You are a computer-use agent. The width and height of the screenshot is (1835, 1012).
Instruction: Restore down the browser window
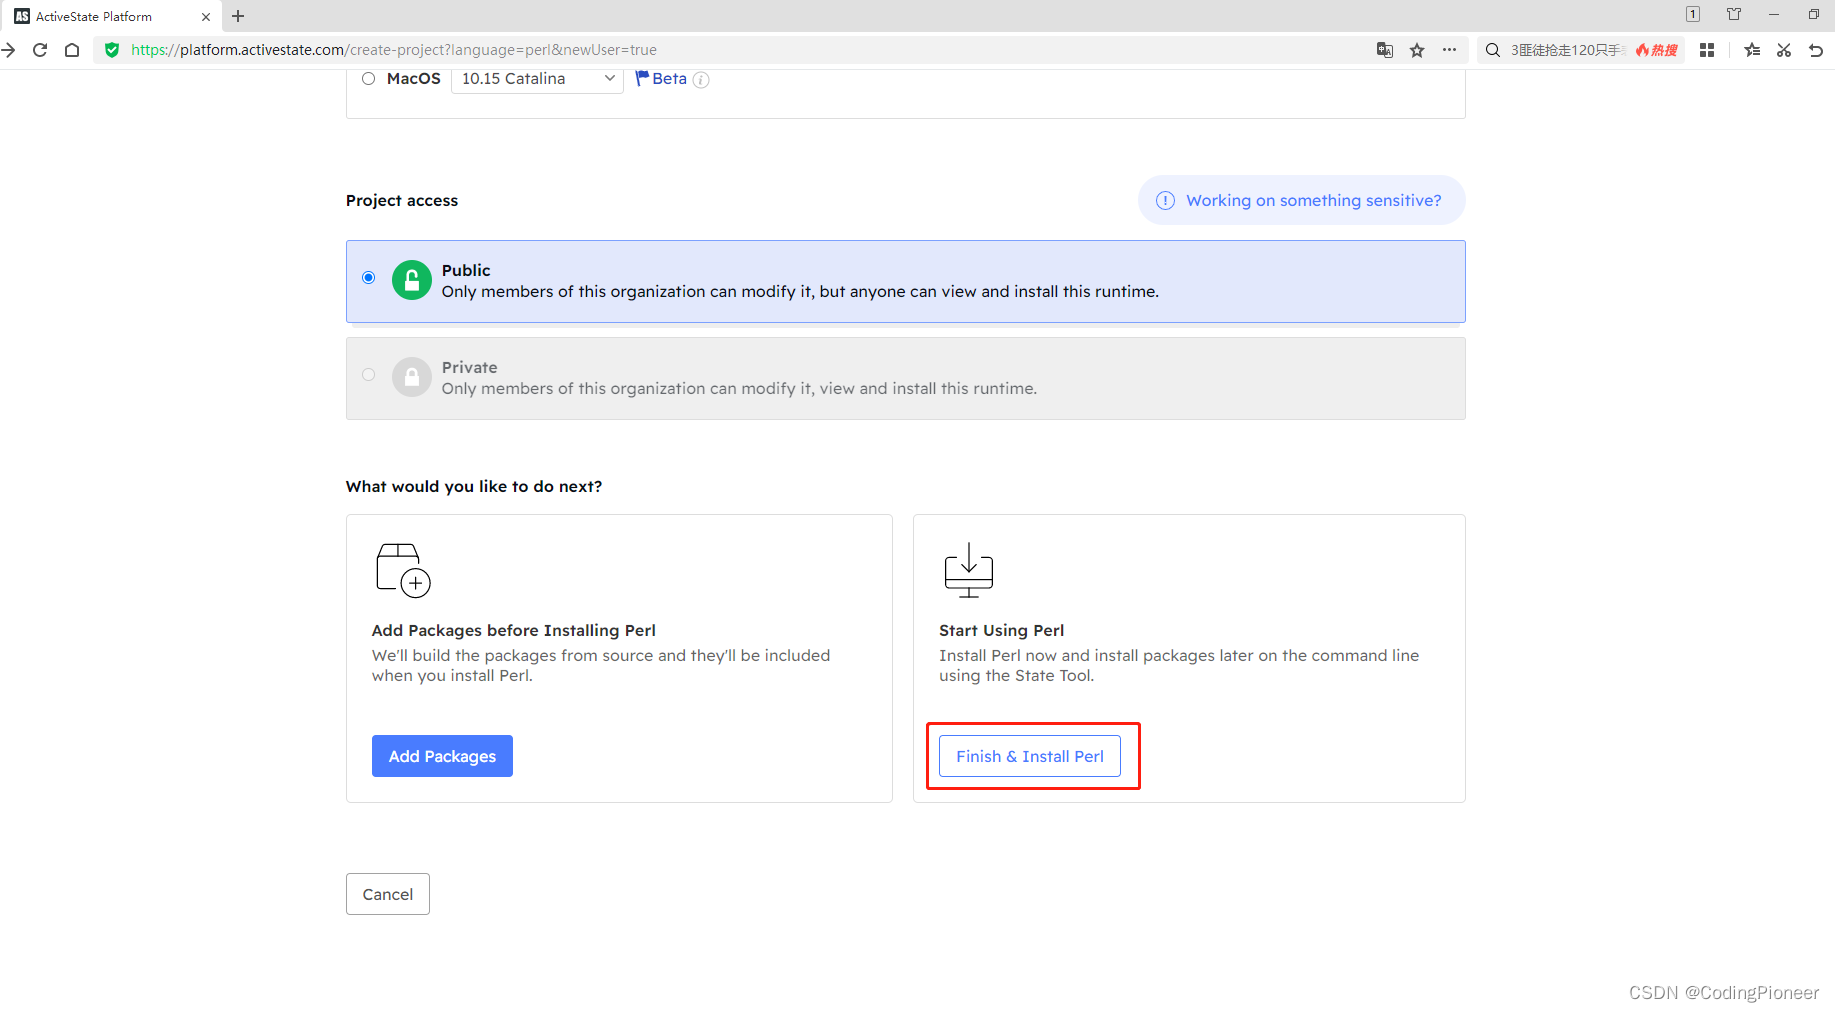(1813, 14)
